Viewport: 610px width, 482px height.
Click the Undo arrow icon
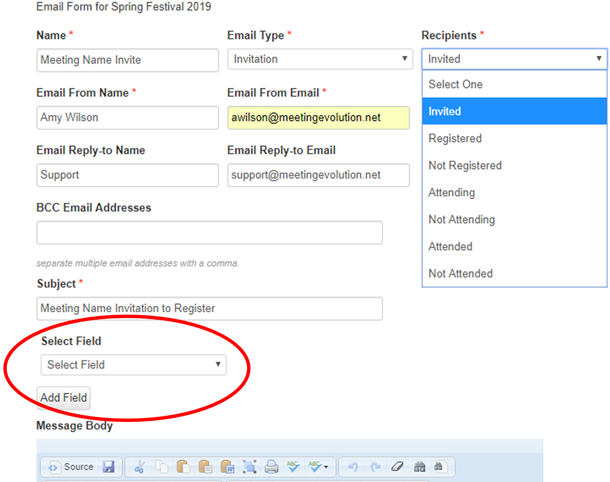[x=351, y=467]
